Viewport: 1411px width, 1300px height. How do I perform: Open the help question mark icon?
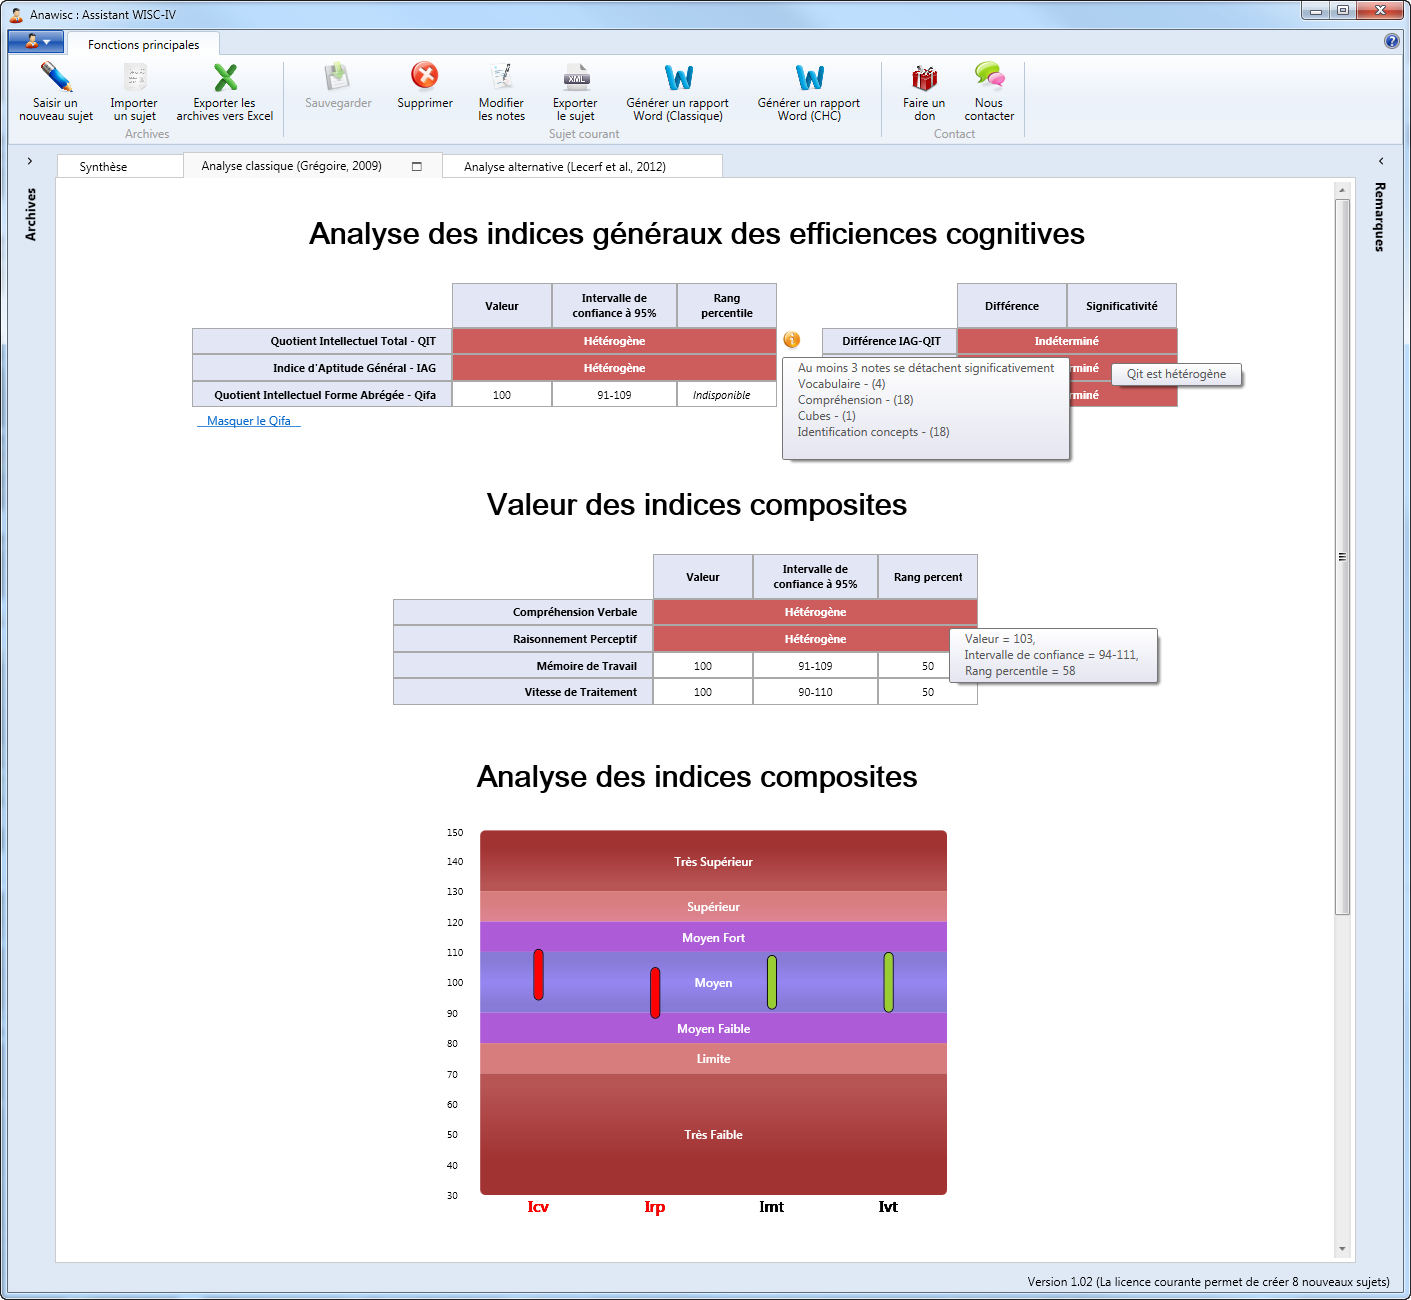click(1391, 41)
